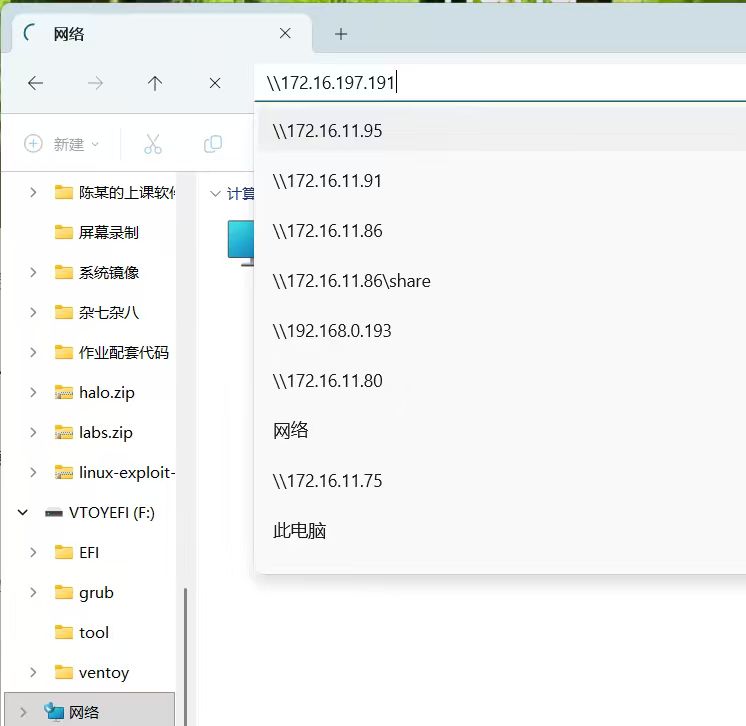Choose \\172.16.11.86\share suggestion
The width and height of the screenshot is (746, 726).
351,281
